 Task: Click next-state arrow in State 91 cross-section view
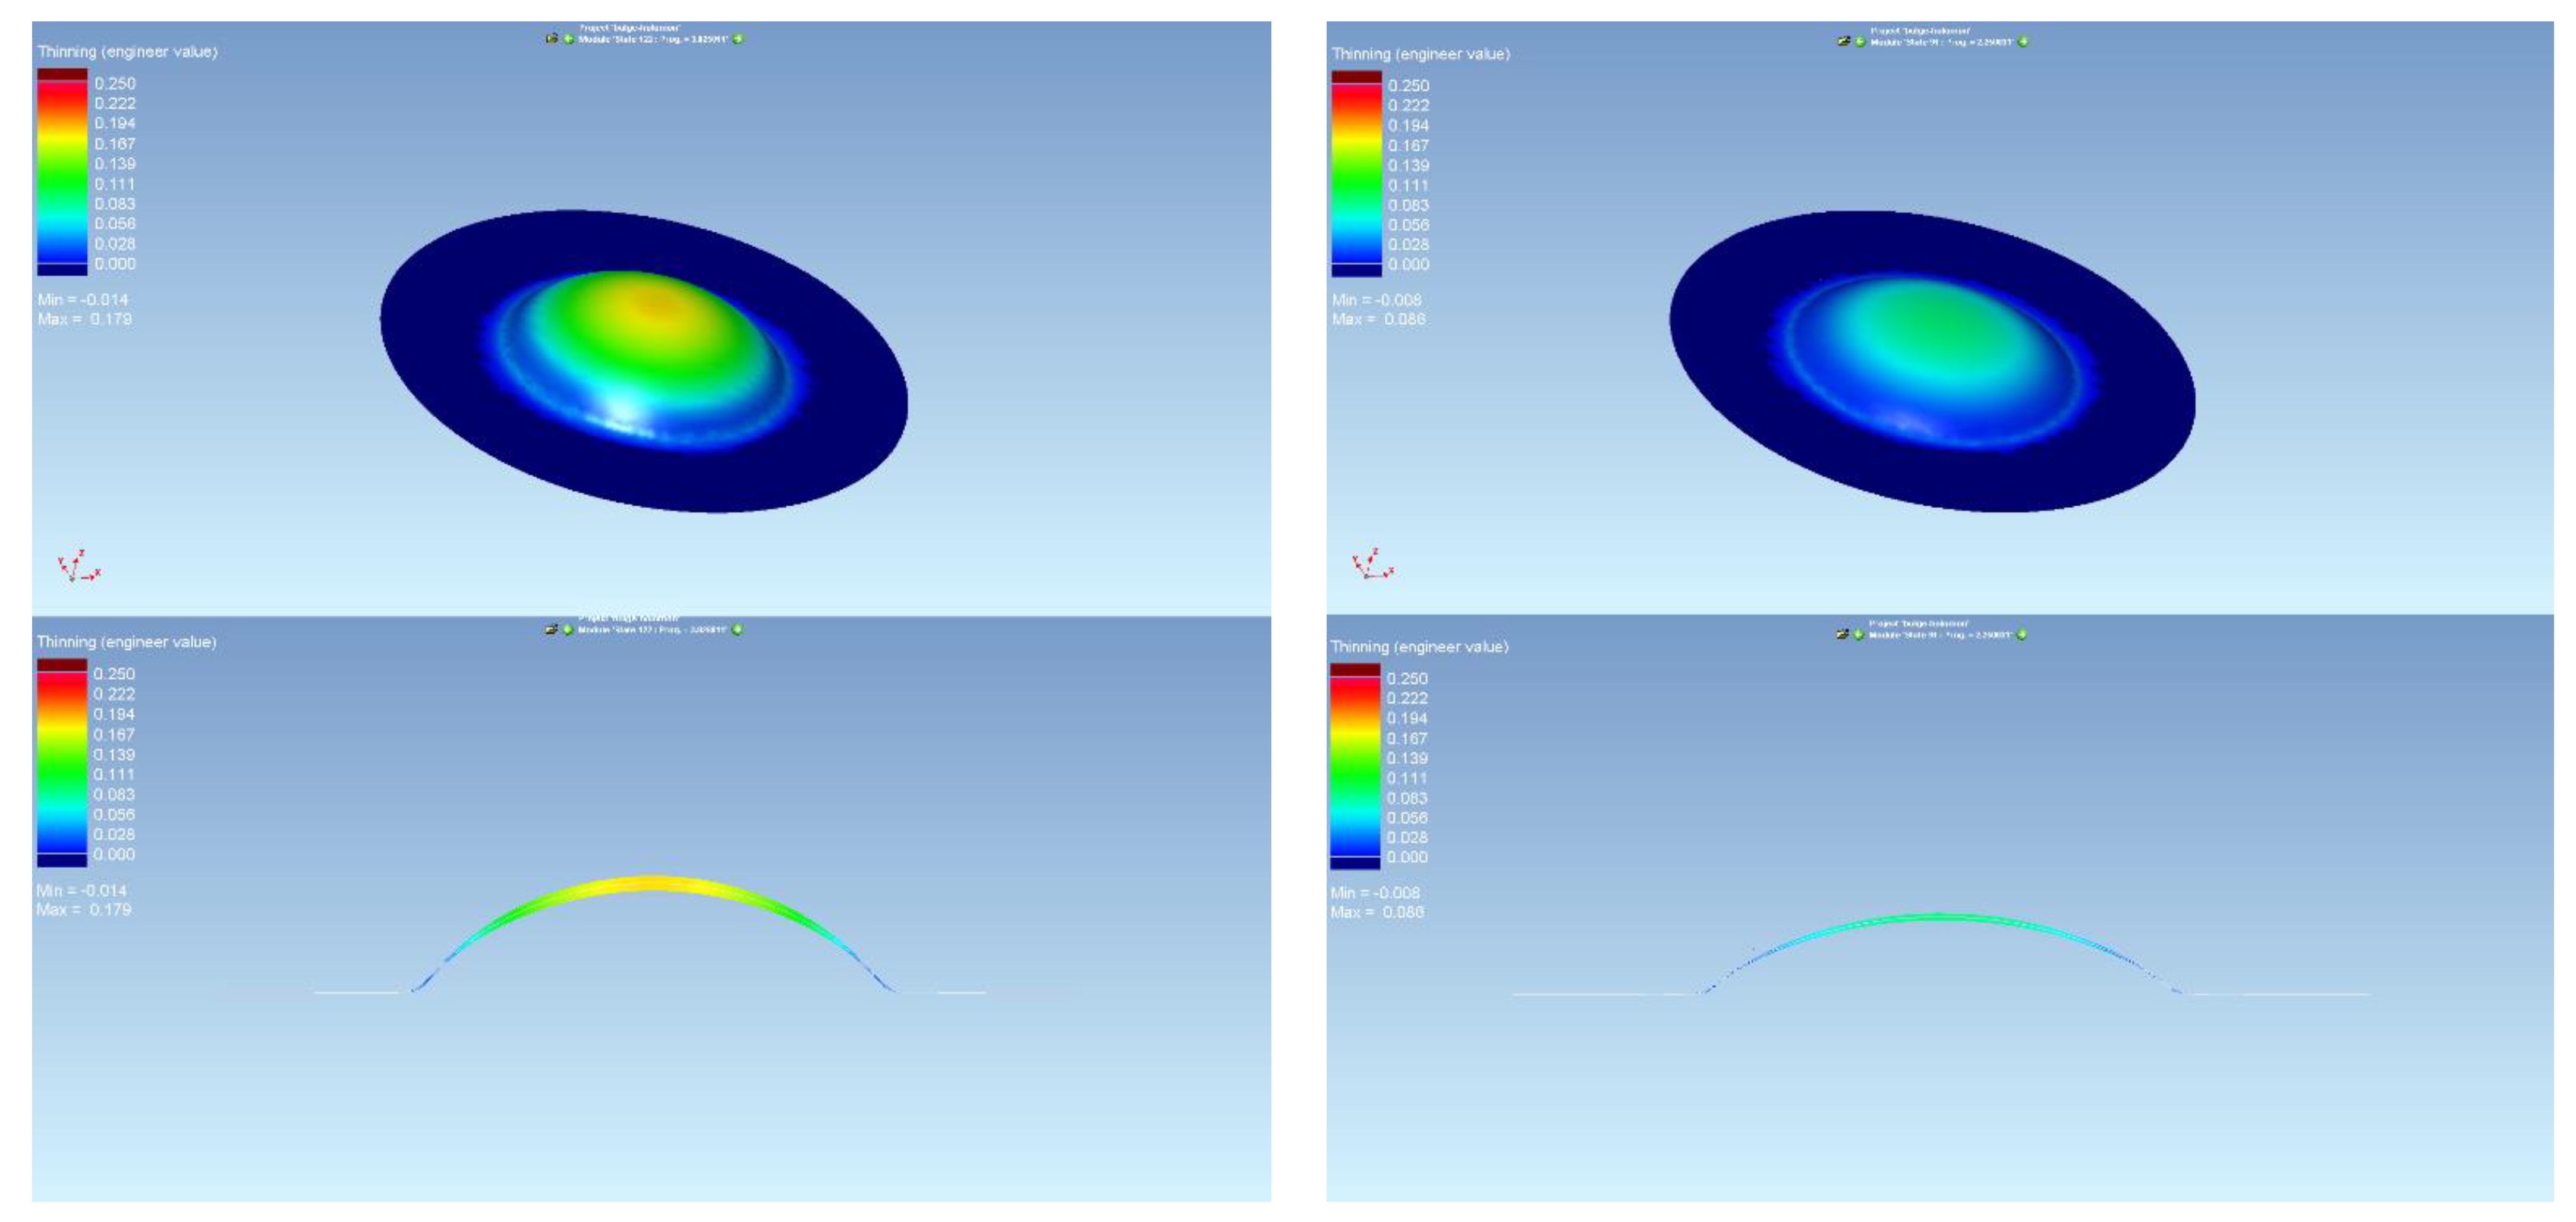2022,634
